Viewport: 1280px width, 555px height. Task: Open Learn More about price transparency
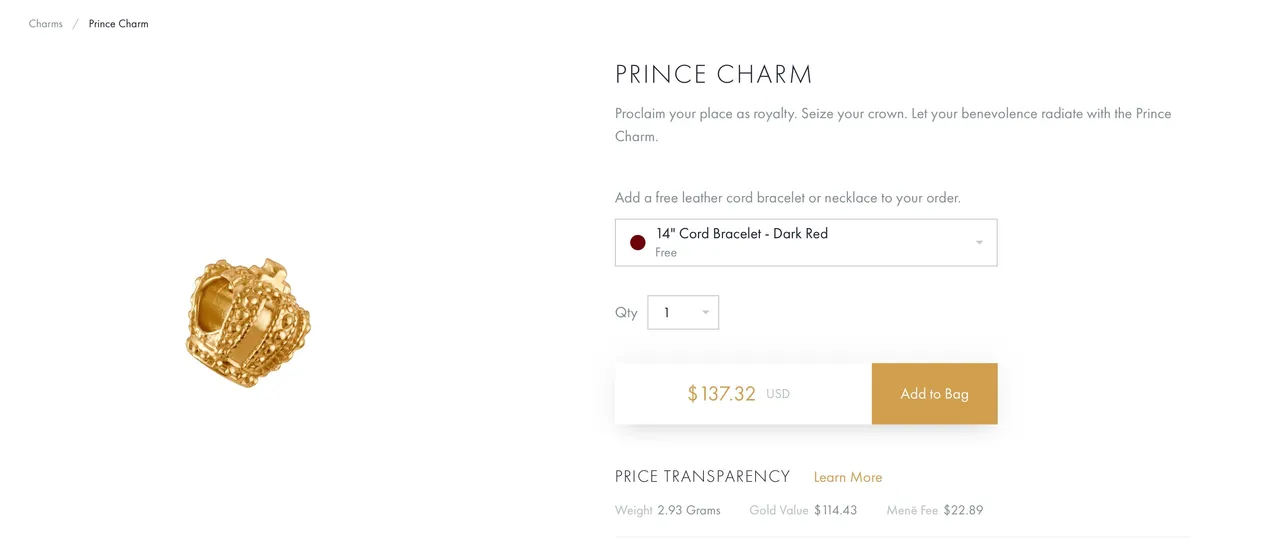[x=848, y=477]
